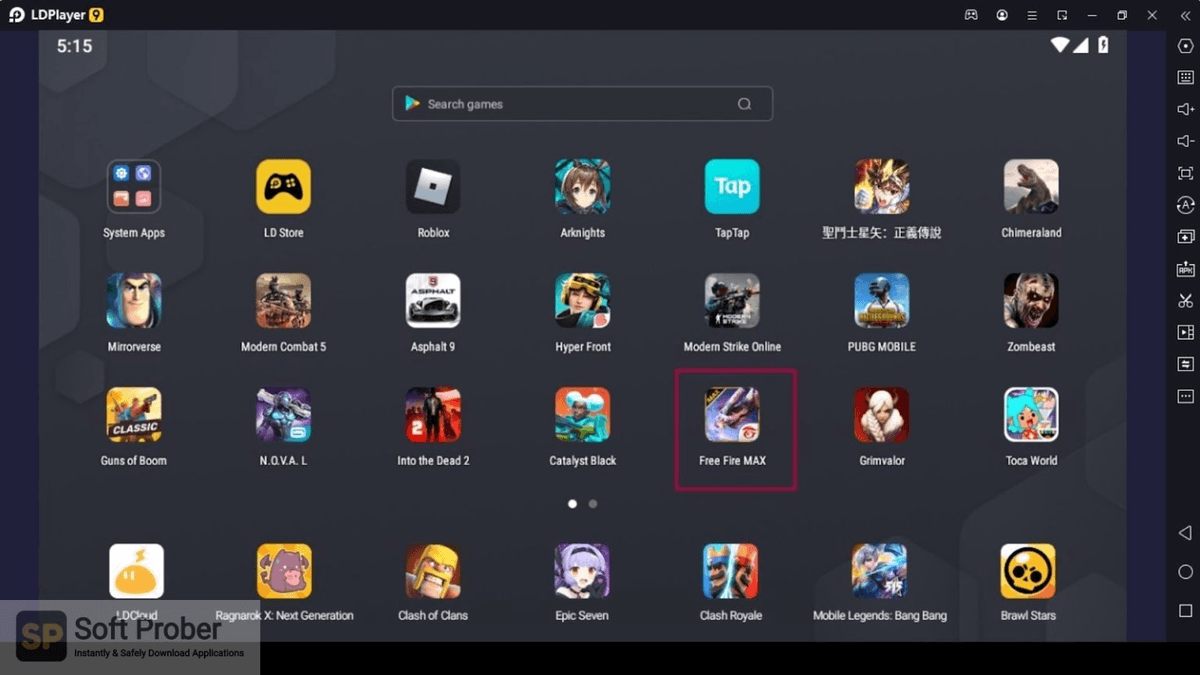
Task: Open Into the Dead 2
Action: tap(433, 415)
